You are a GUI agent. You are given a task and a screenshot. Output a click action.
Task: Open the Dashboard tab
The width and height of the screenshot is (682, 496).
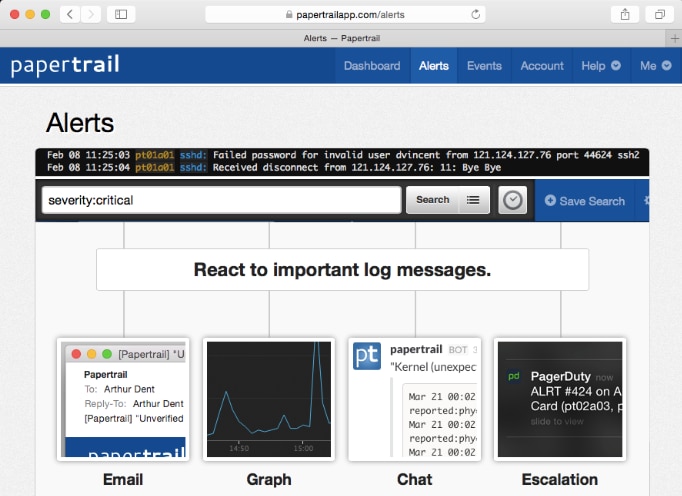point(372,66)
